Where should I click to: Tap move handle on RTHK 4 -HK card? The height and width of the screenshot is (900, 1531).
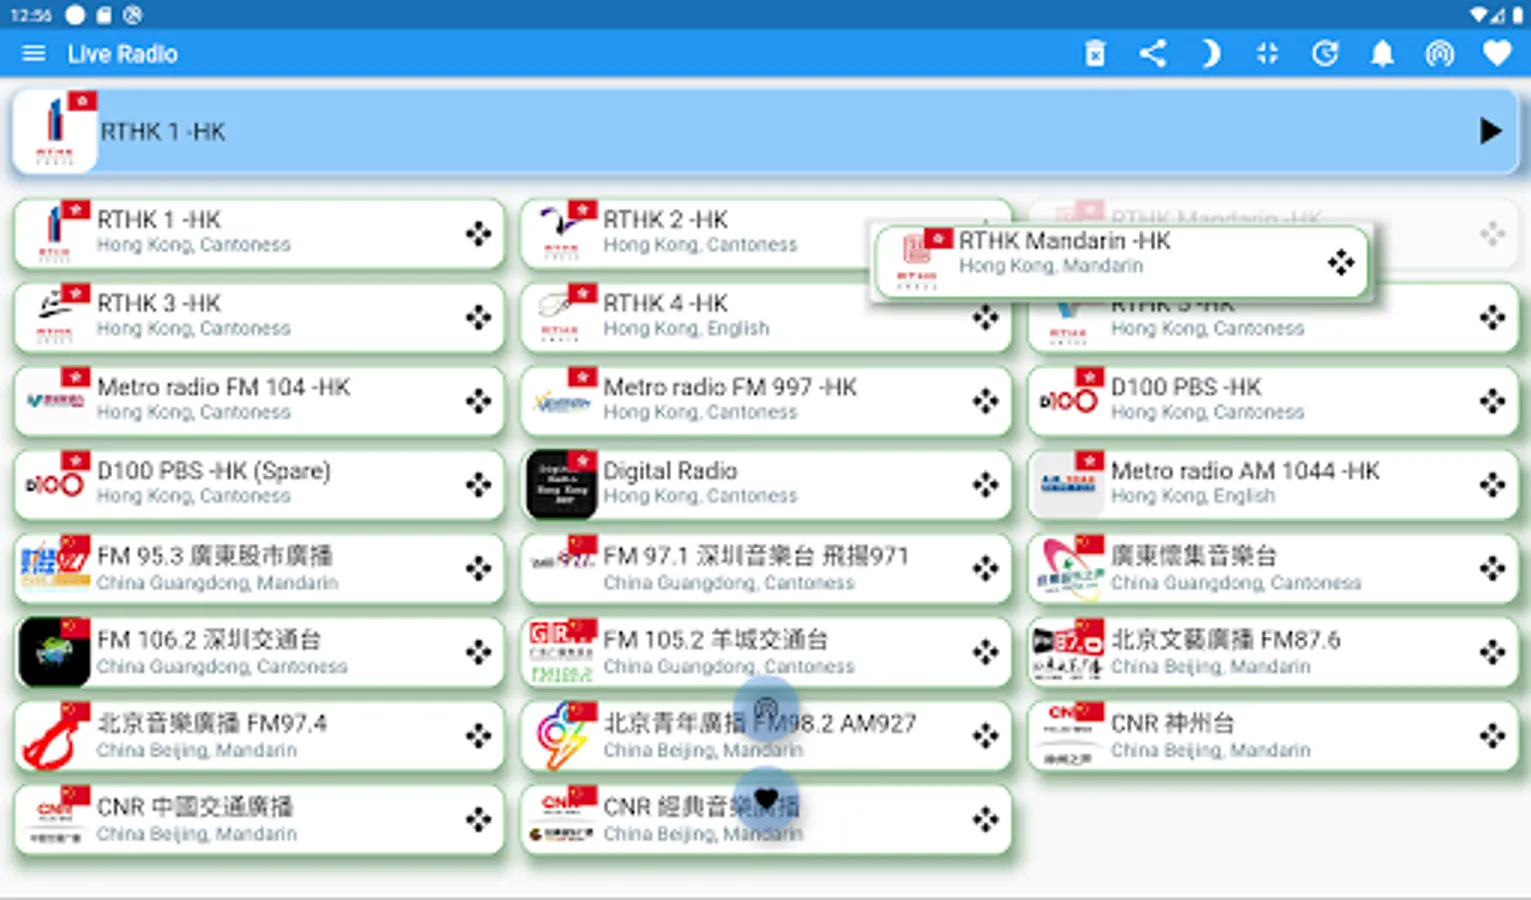985,318
